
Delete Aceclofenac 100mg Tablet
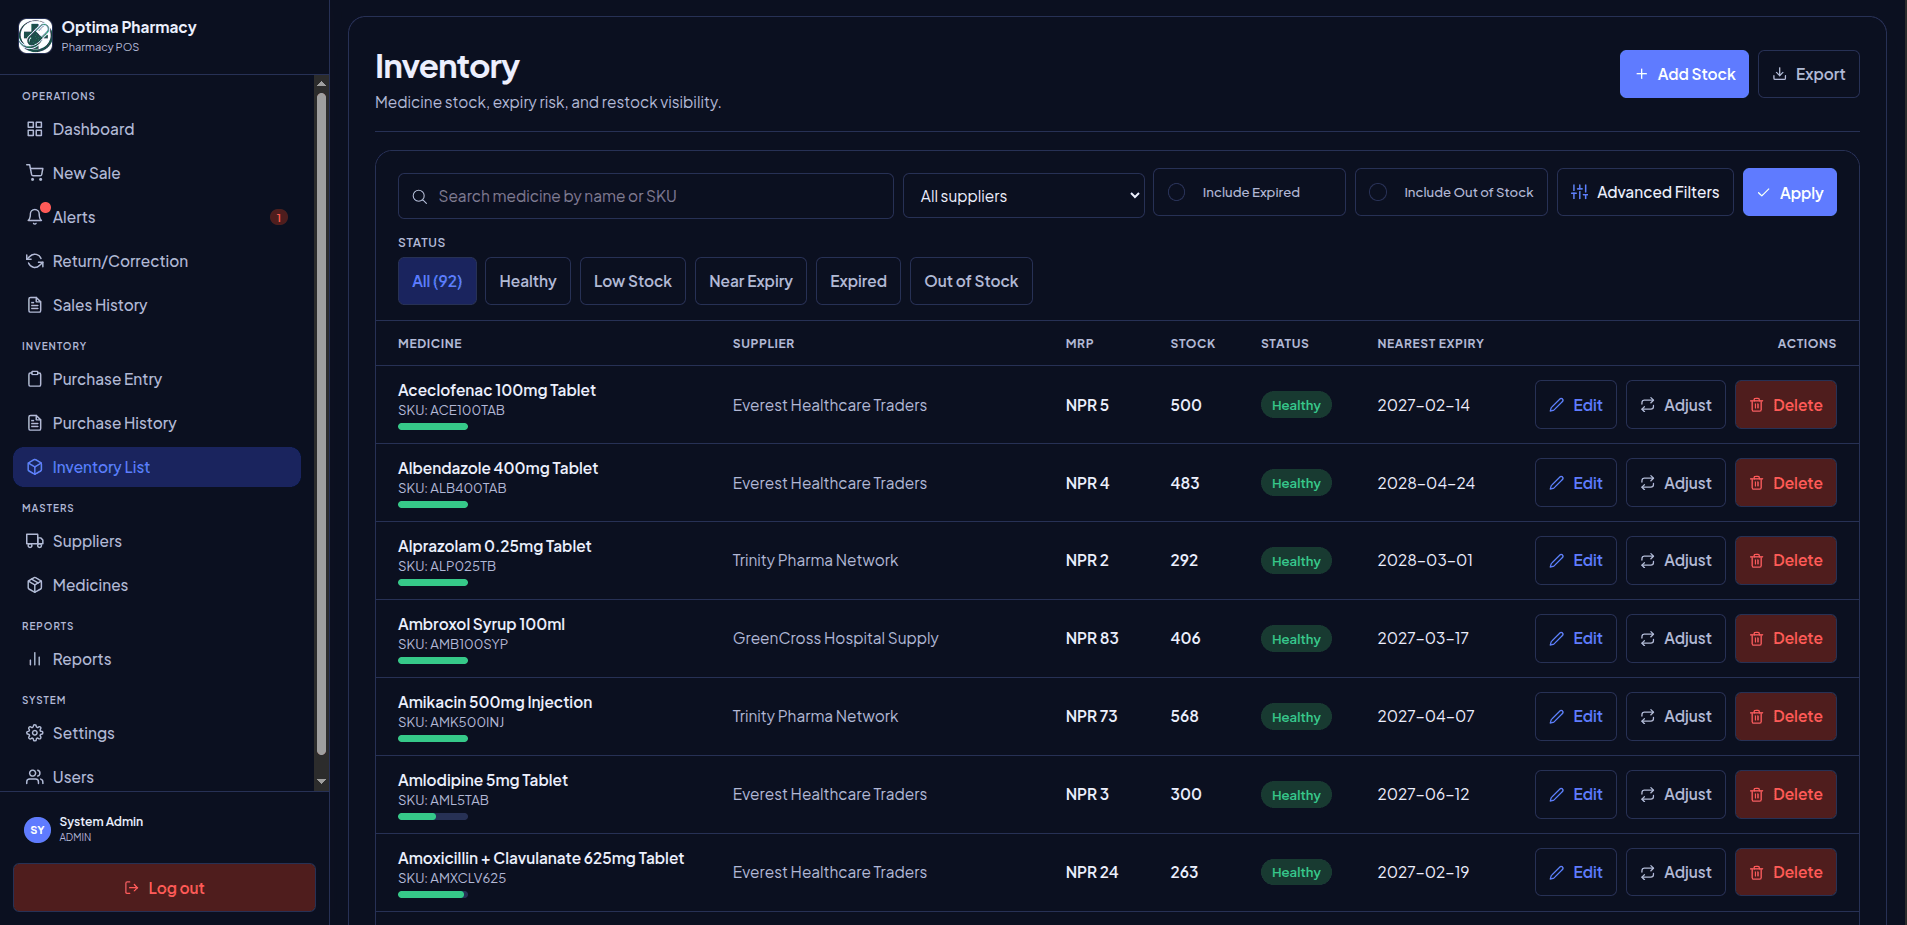1785,405
